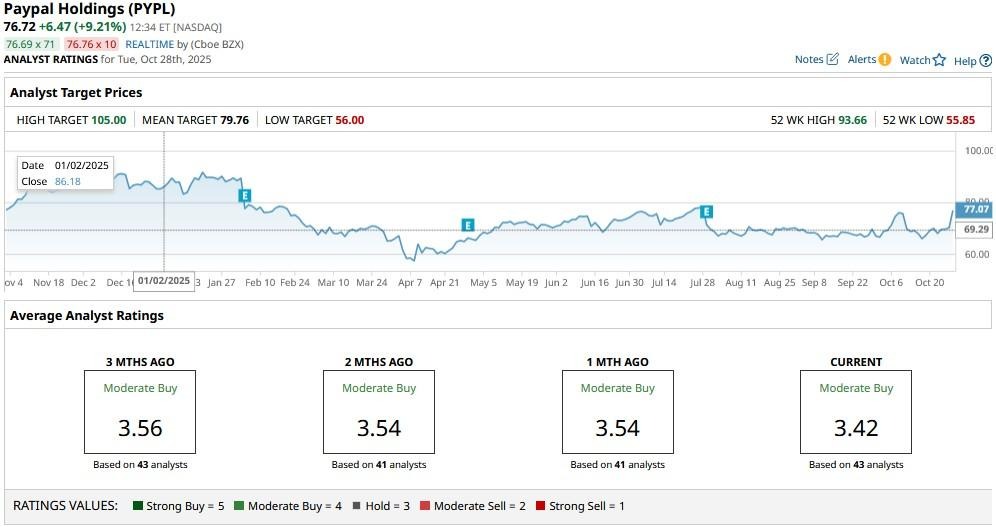Click the Mar 10 date label
This screenshot has width=996, height=527.
(333, 283)
